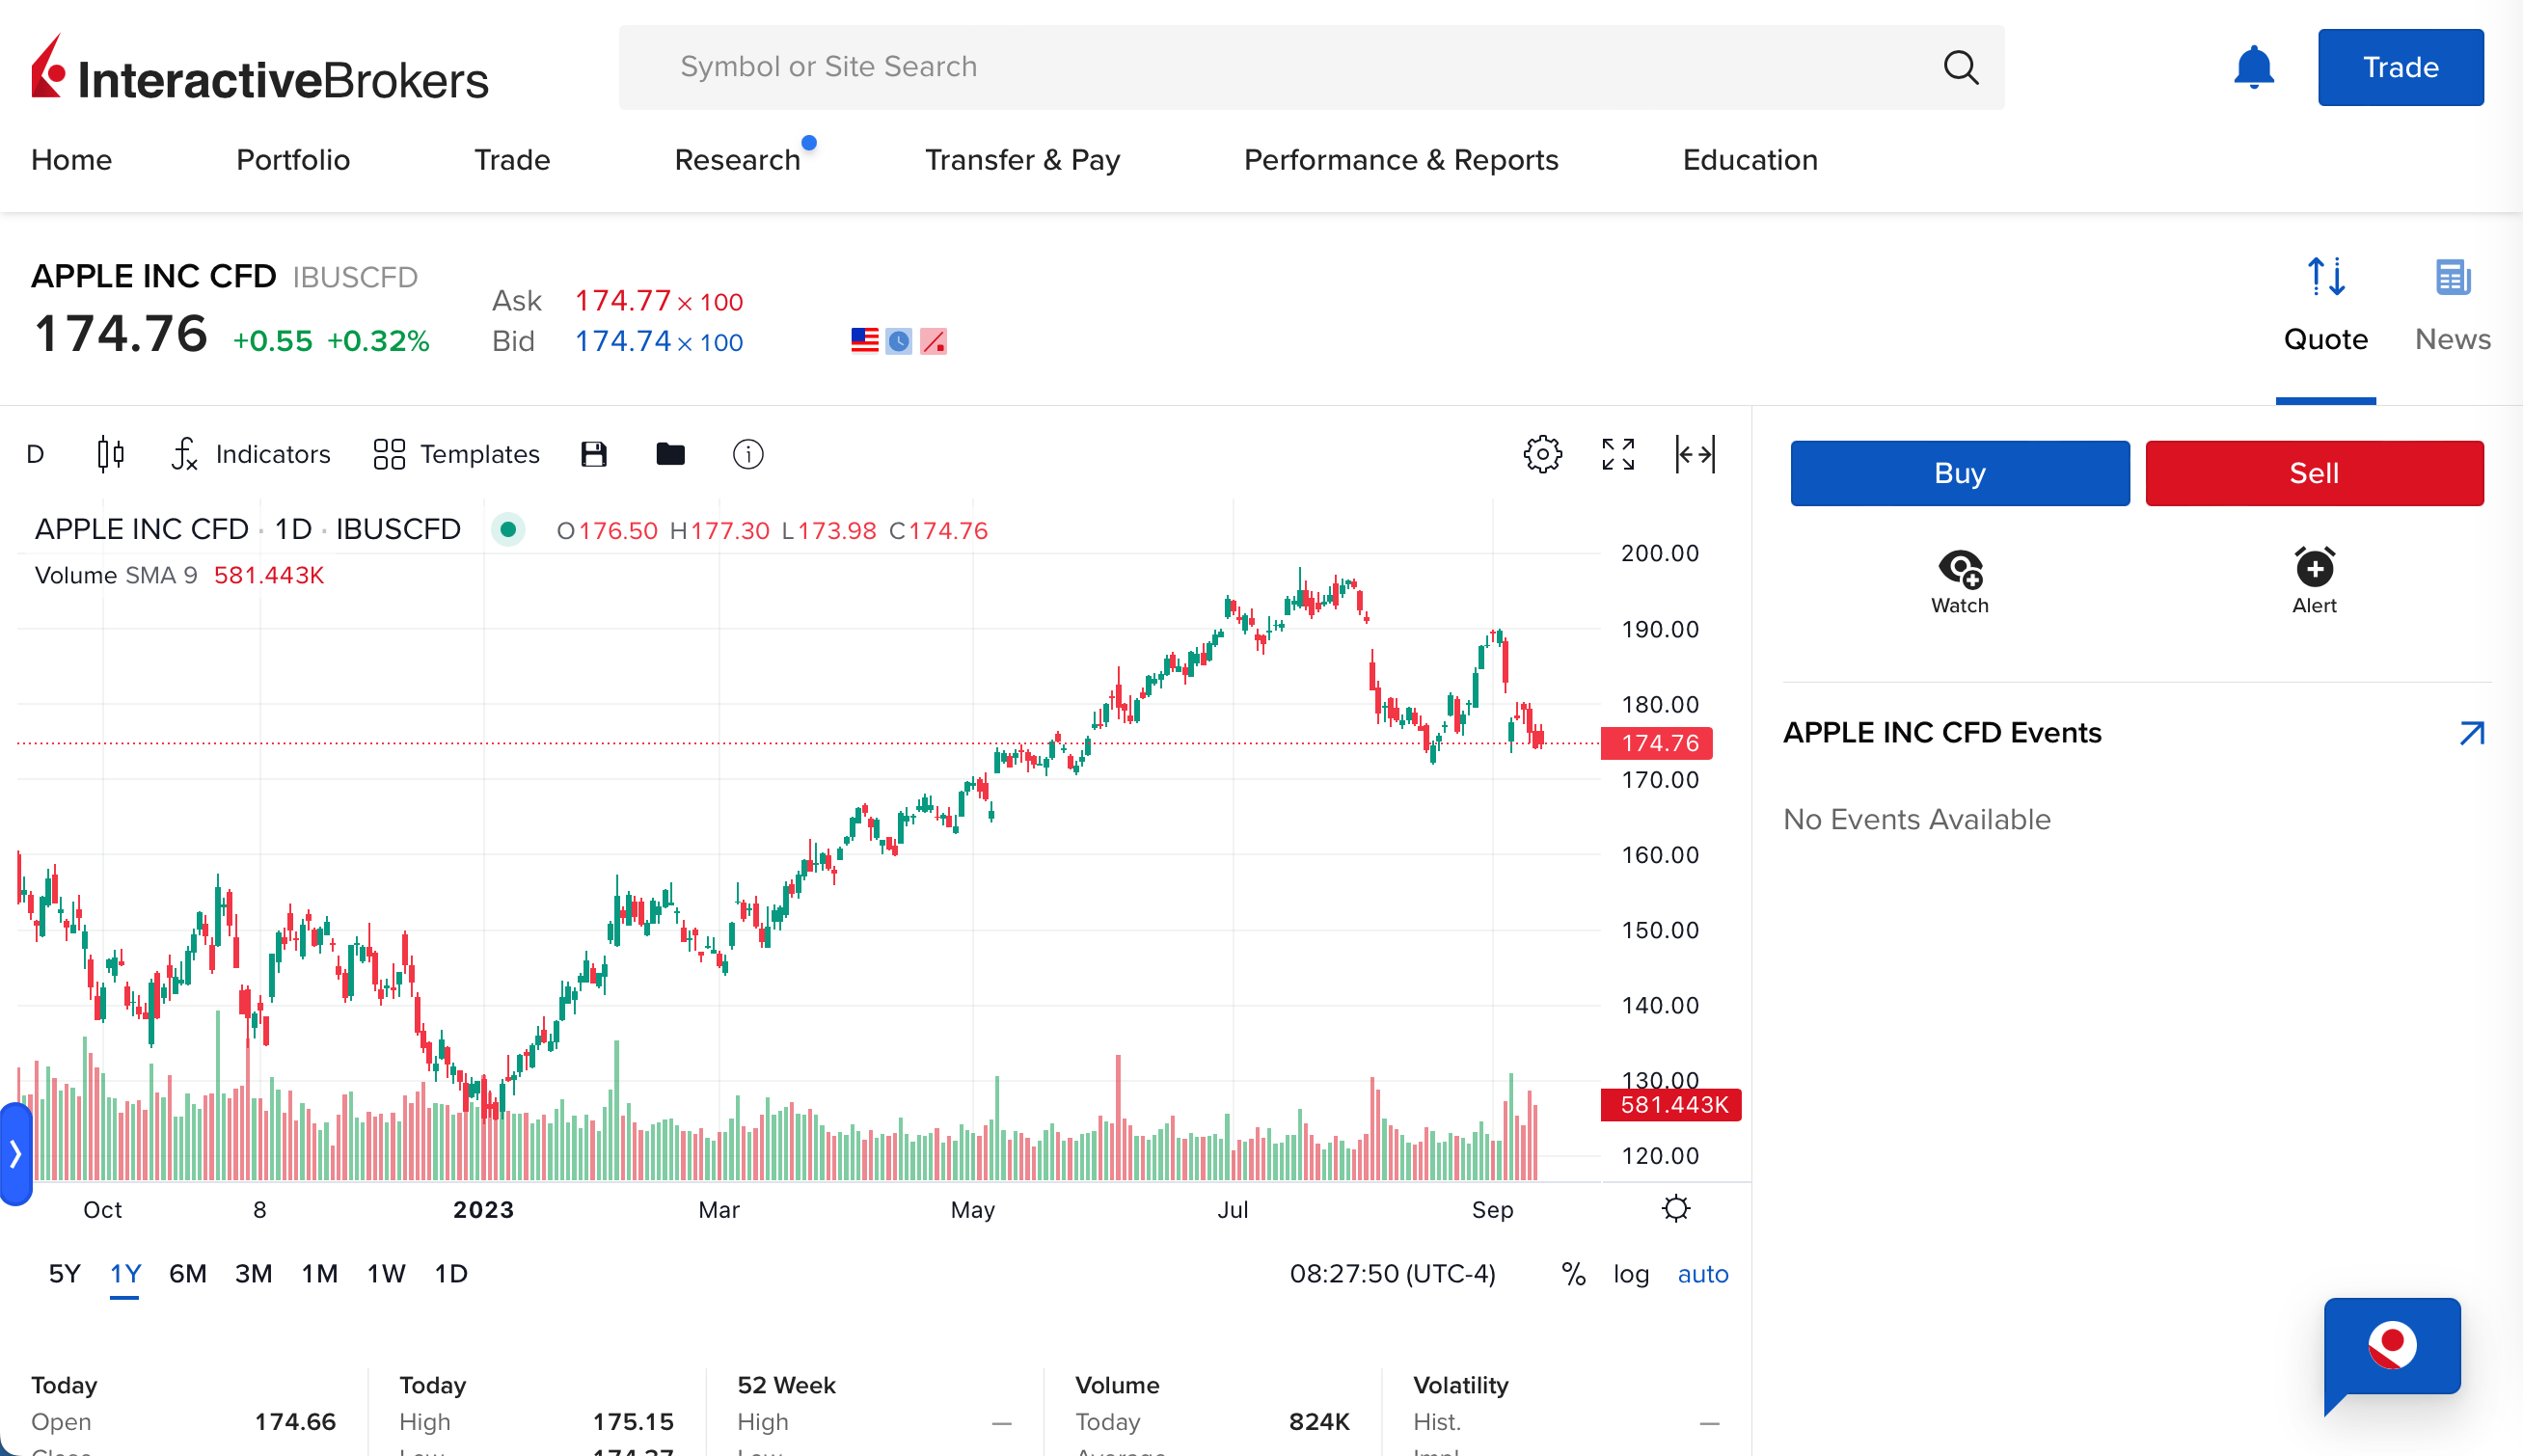
Task: Click the Buy button
Action: click(1959, 473)
